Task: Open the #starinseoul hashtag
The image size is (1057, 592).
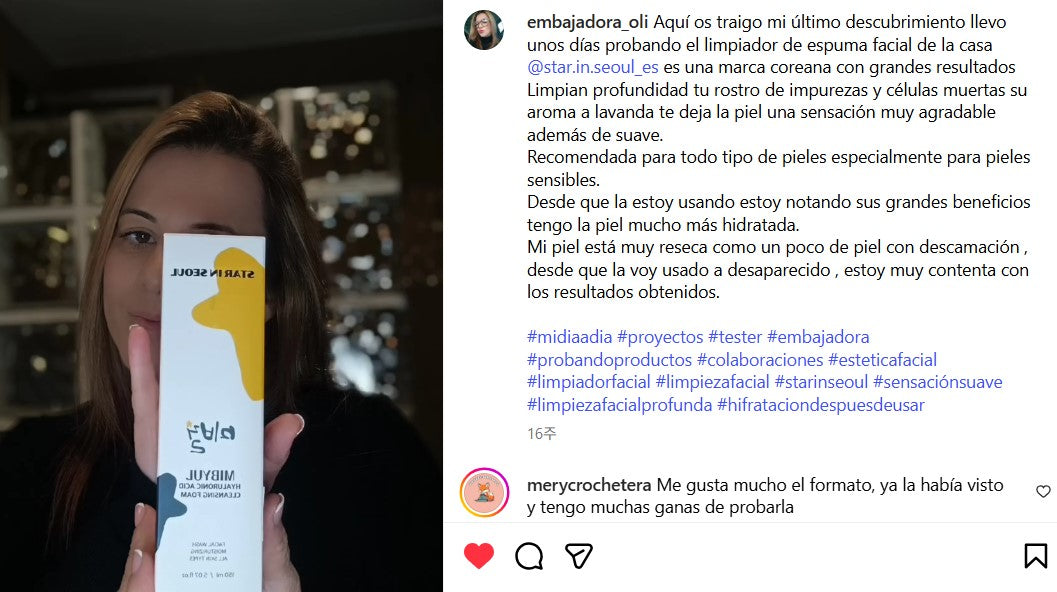Action: [821, 382]
